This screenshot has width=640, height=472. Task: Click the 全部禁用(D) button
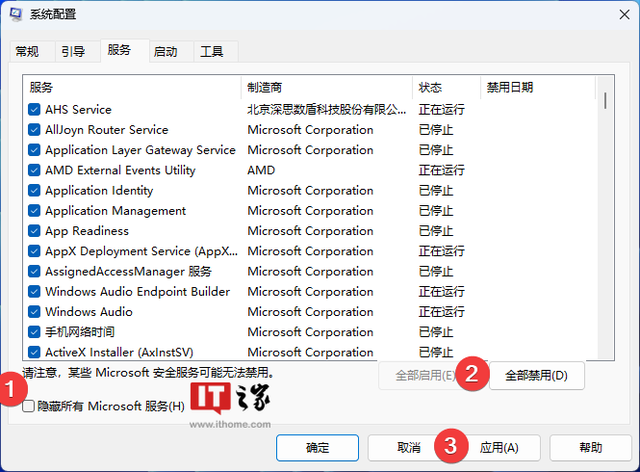point(537,375)
